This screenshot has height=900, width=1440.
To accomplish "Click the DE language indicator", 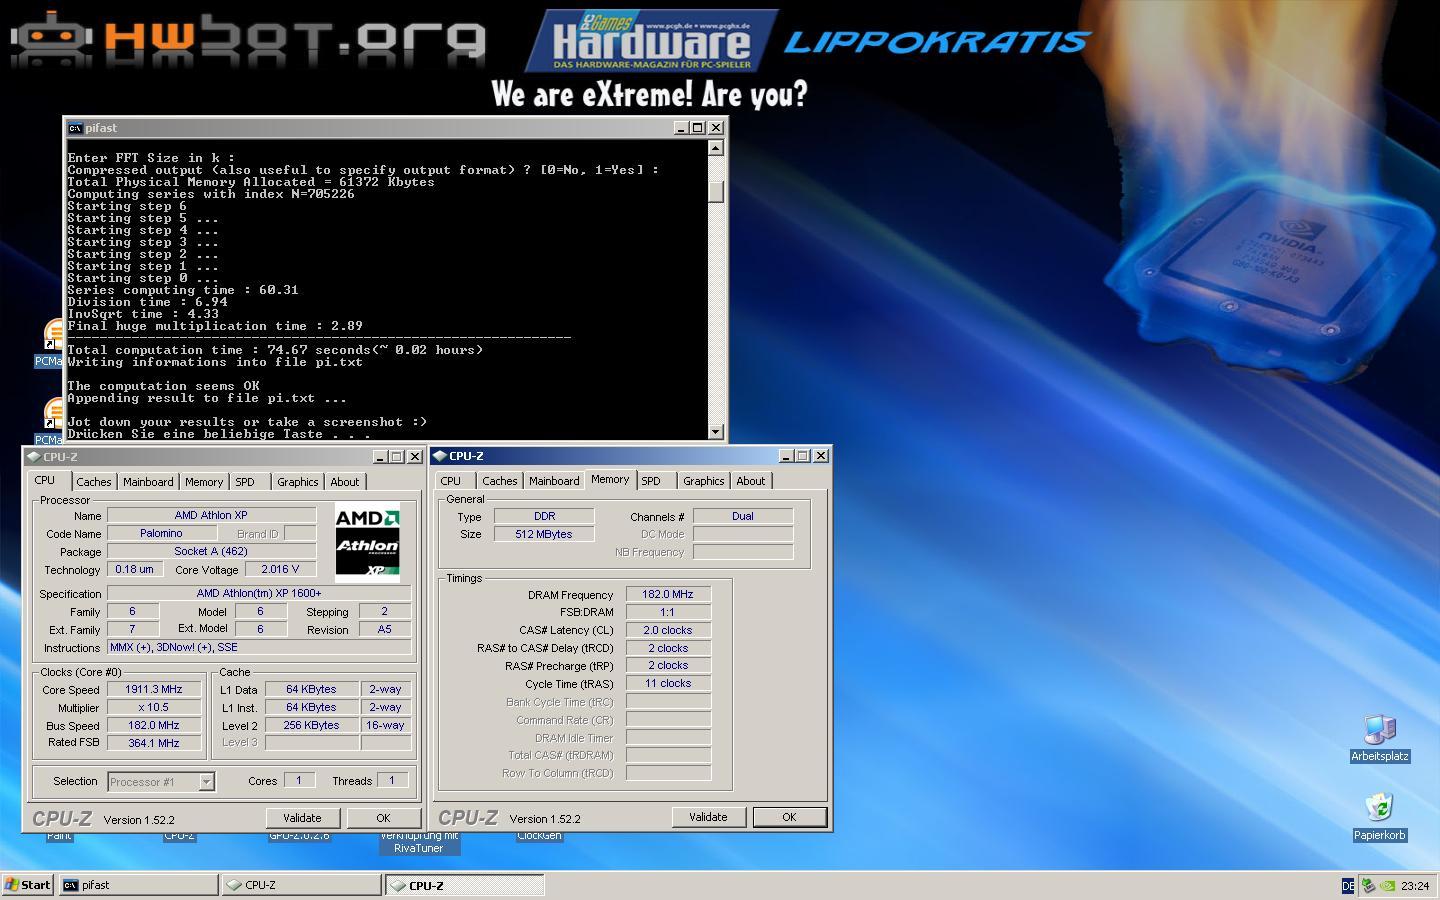I will coord(1348,885).
